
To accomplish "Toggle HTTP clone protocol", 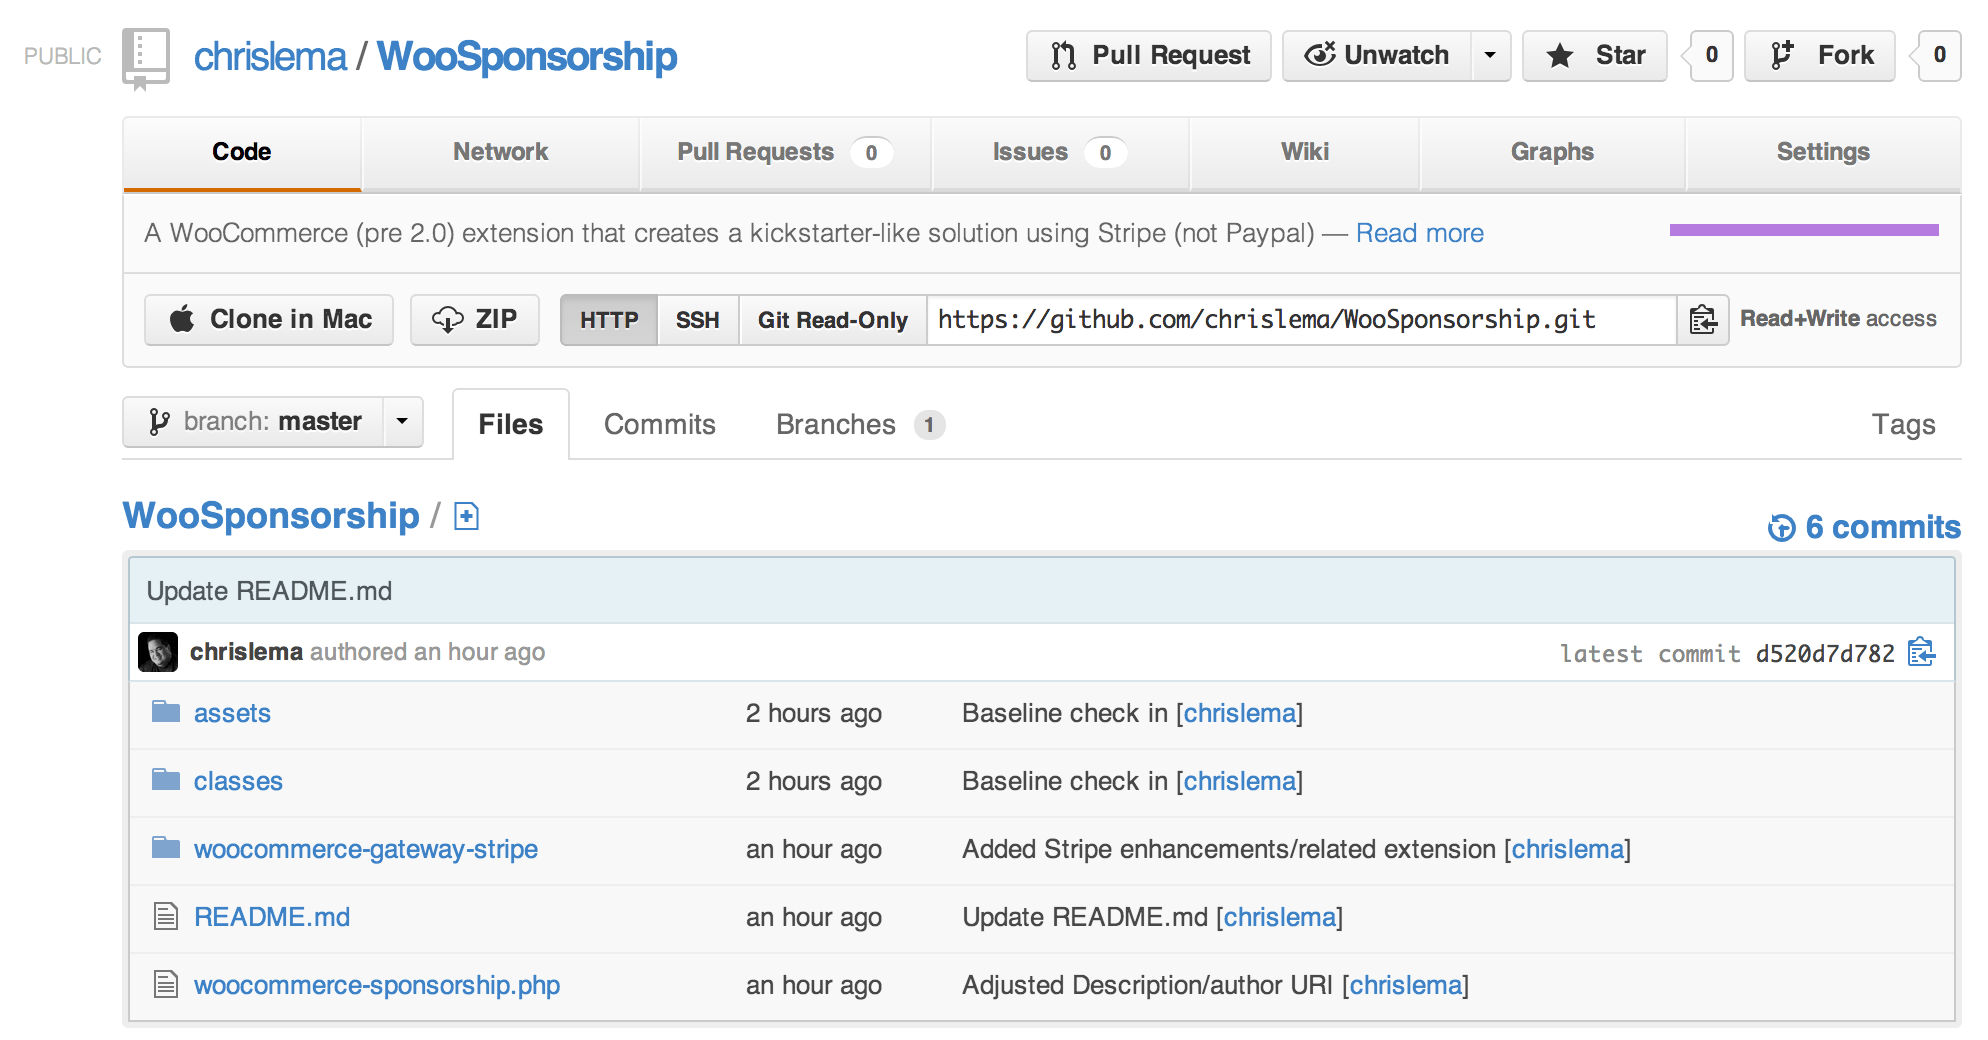I will 609,319.
